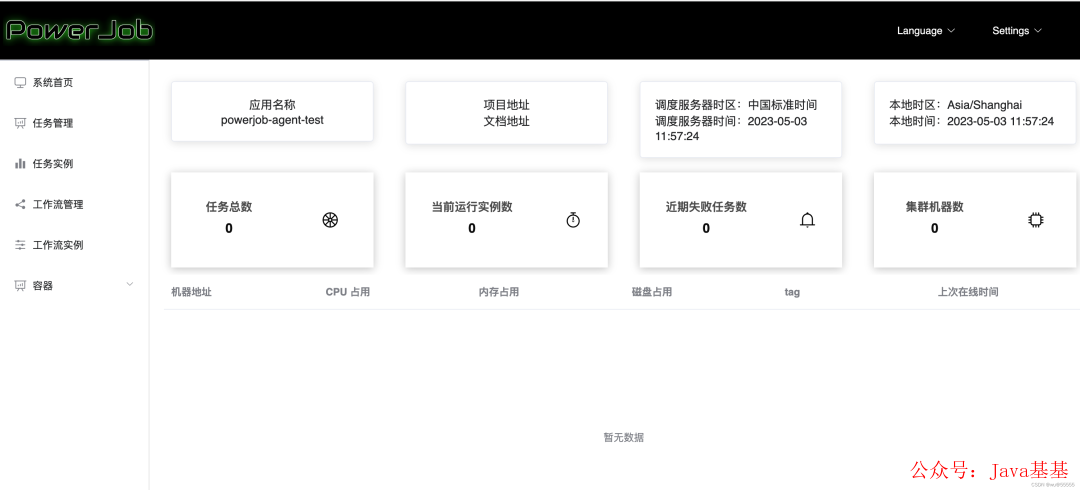This screenshot has width=1080, height=490.
Task: Click the icon beside 任务管理
Action: tap(21, 123)
